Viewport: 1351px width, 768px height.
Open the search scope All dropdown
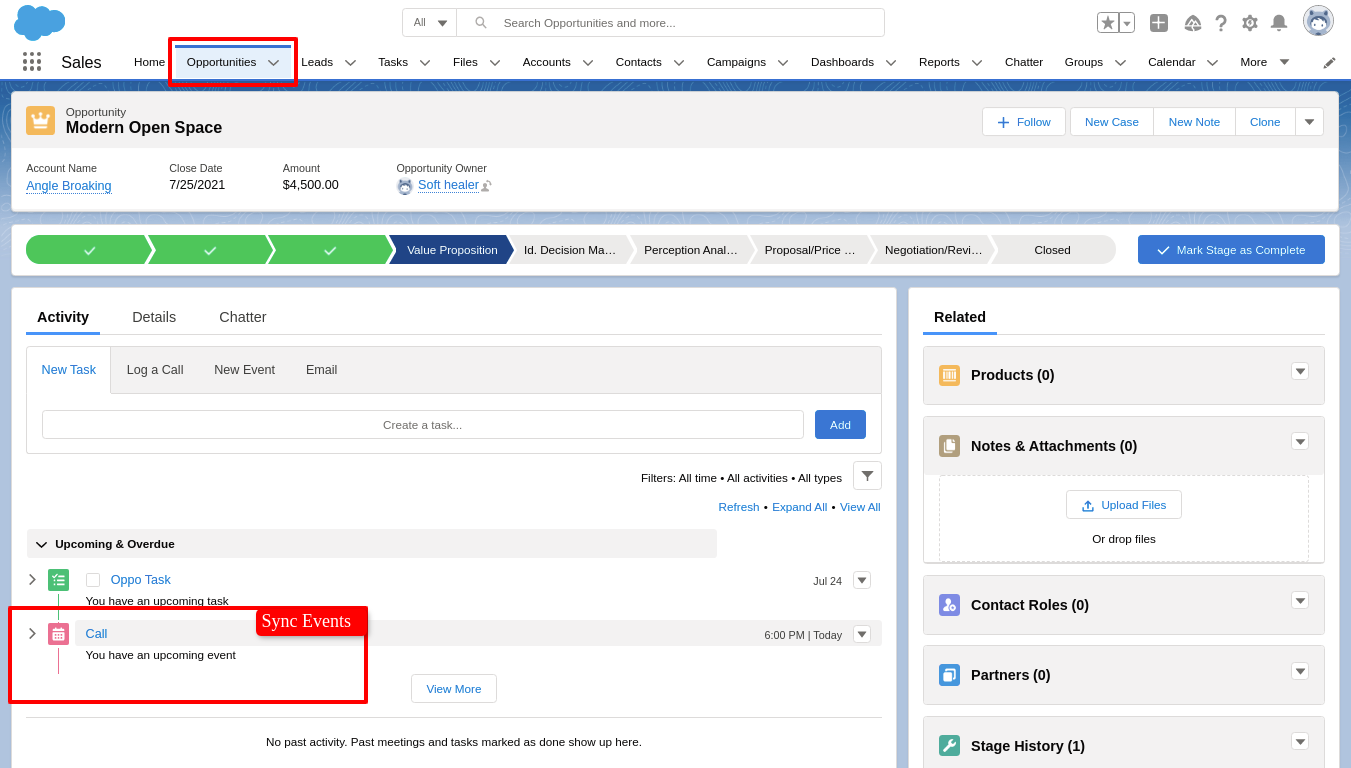click(x=430, y=22)
